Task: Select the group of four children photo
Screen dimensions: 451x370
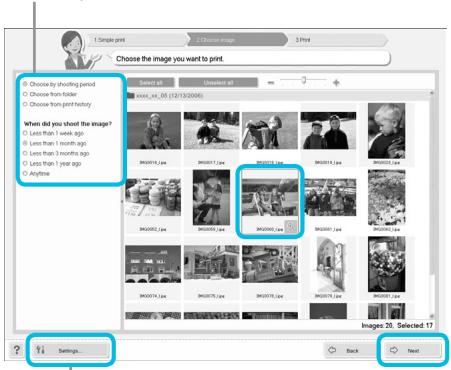Action: point(330,197)
